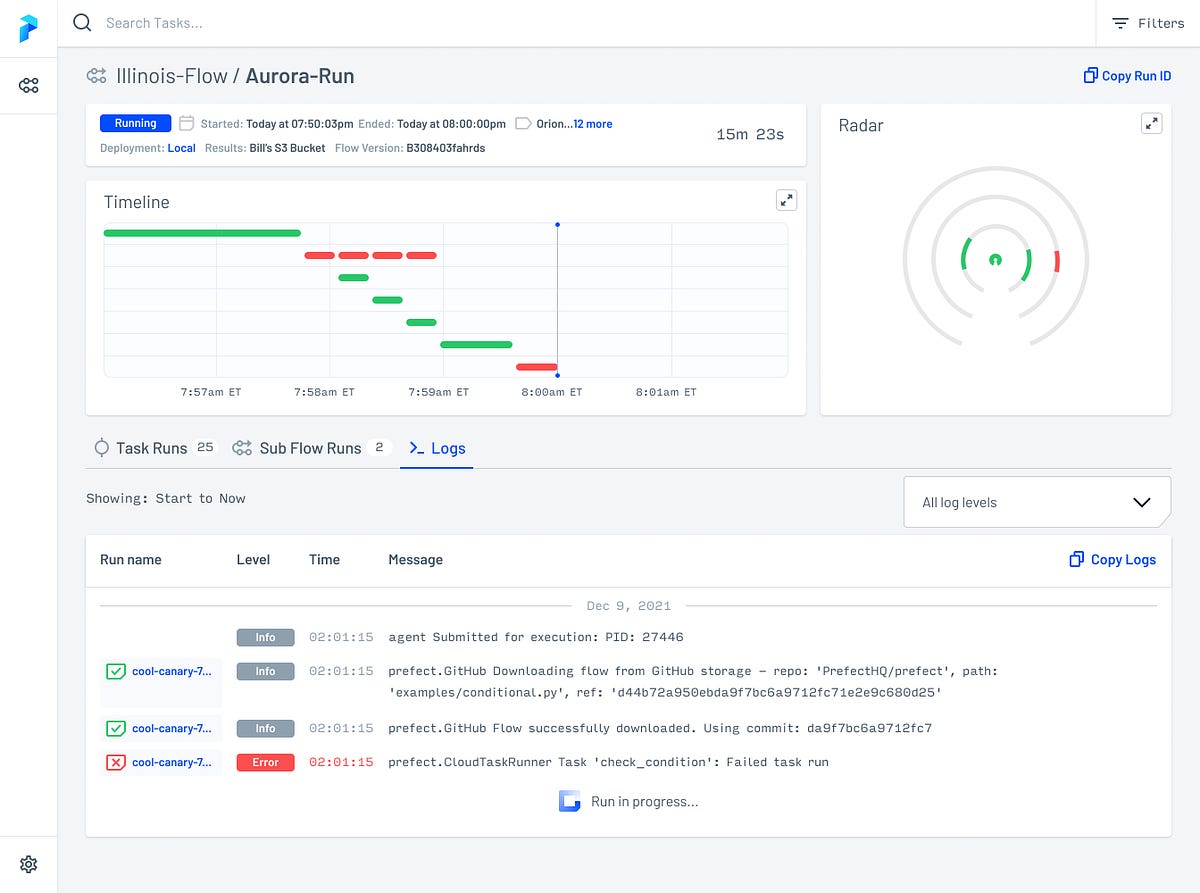Click the calendar icon beside Started
Viewport: 1200px width, 893px height.
pos(186,124)
